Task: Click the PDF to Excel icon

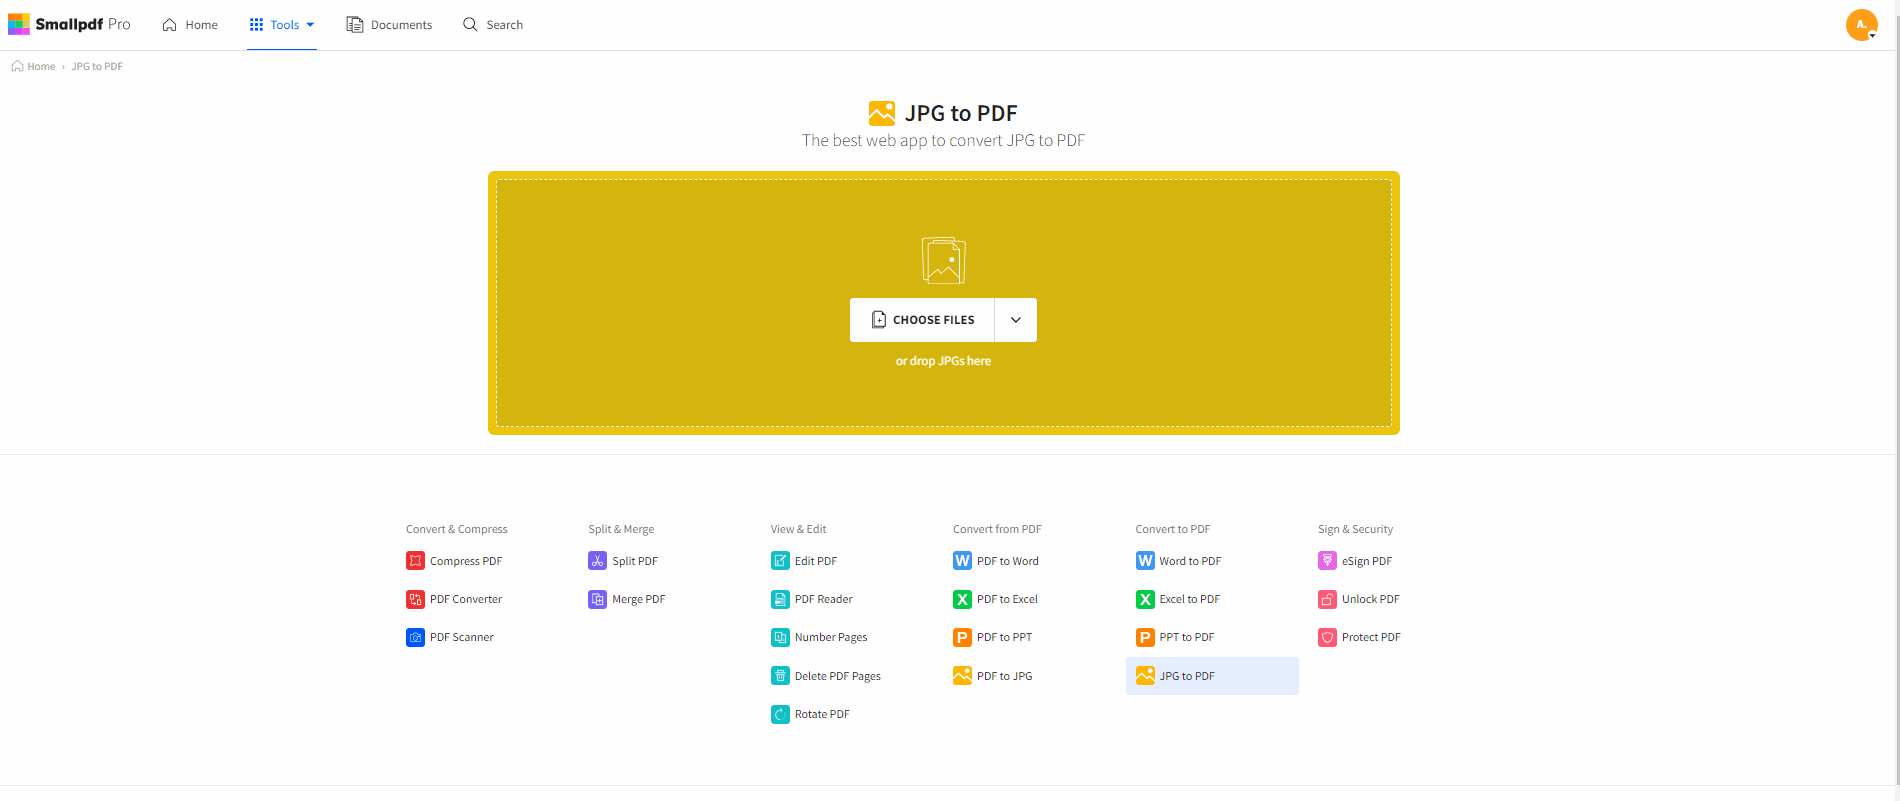Action: tap(962, 599)
